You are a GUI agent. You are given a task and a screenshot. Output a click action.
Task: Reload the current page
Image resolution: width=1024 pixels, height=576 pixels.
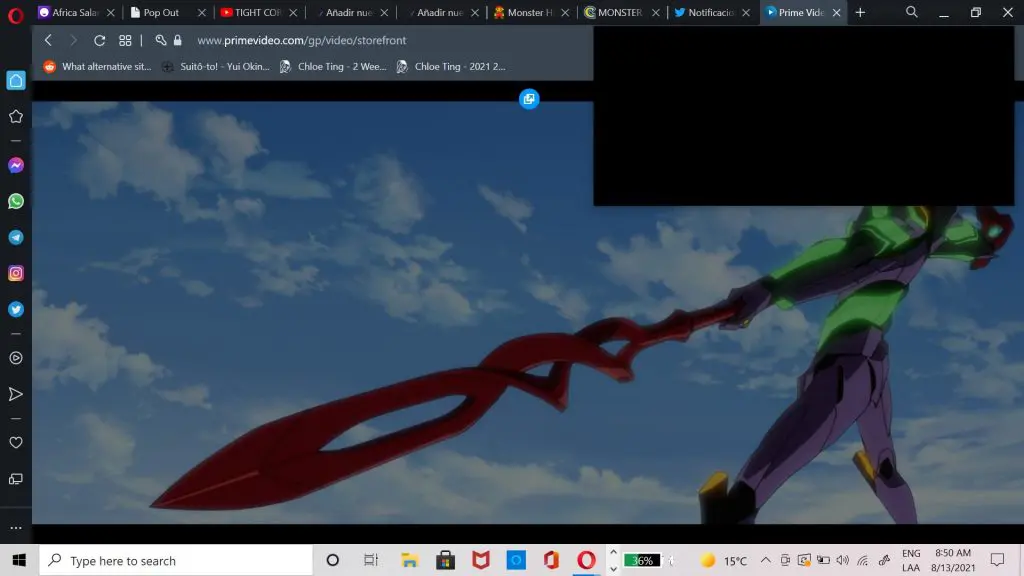click(x=99, y=41)
